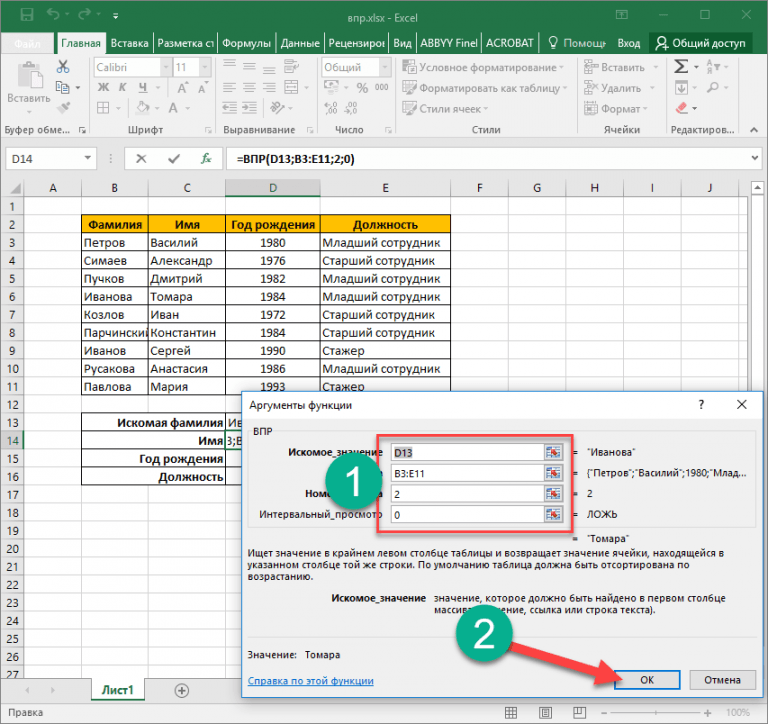Click the add new sheet plus icon
Screen dimensions: 768x724
182,691
